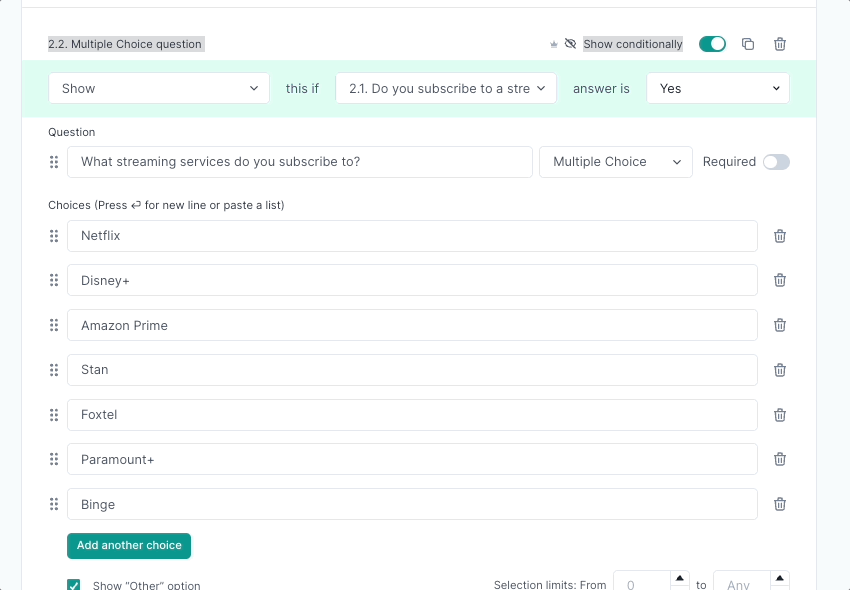
Task: Open the answer is Yes dropdown
Action: [718, 88]
